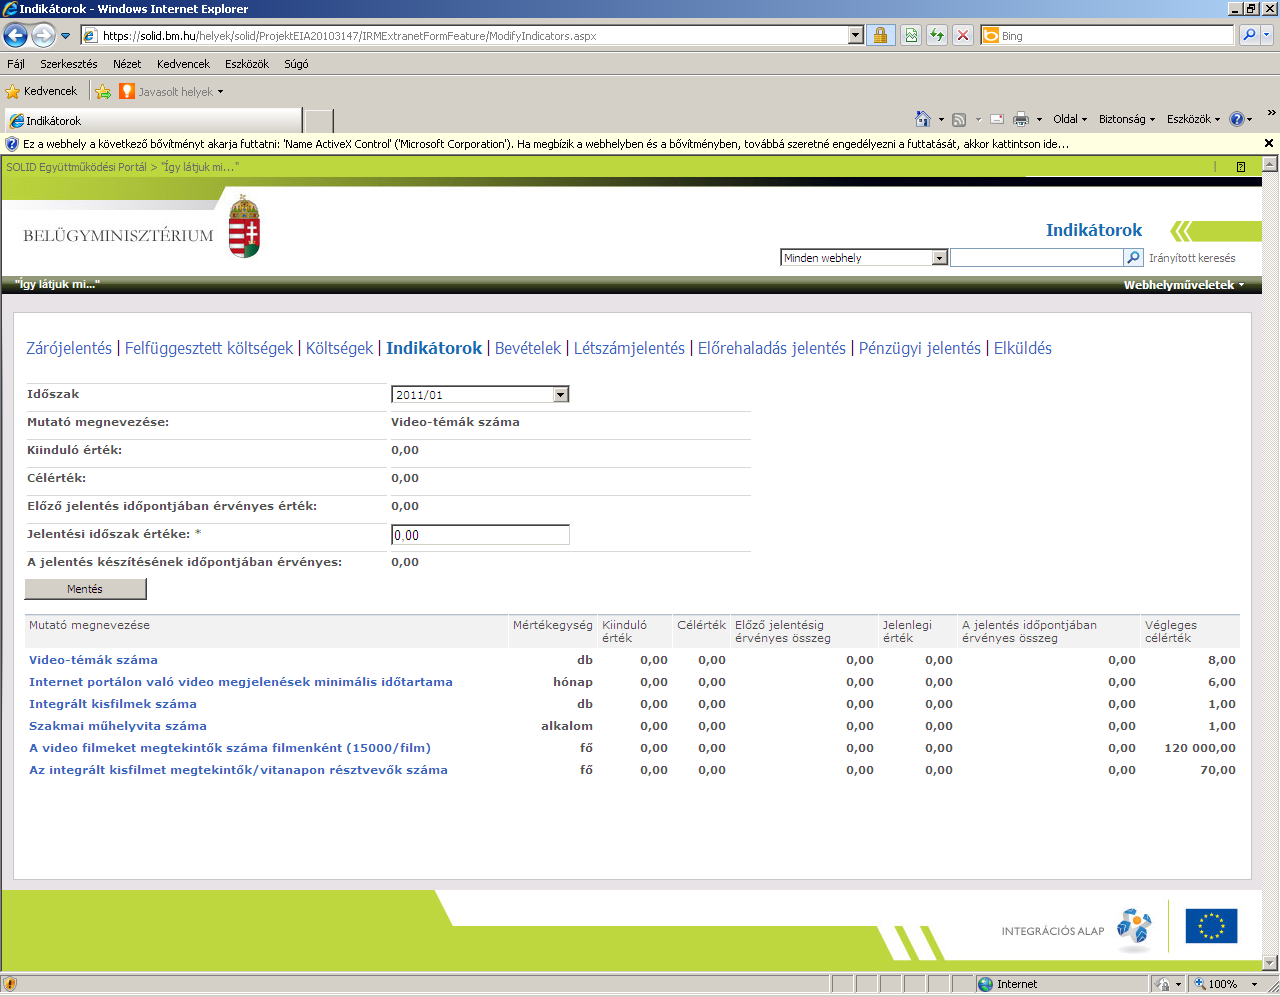Click the Kedvencek favorites star button
The width and height of the screenshot is (1280, 997).
(x=41, y=91)
